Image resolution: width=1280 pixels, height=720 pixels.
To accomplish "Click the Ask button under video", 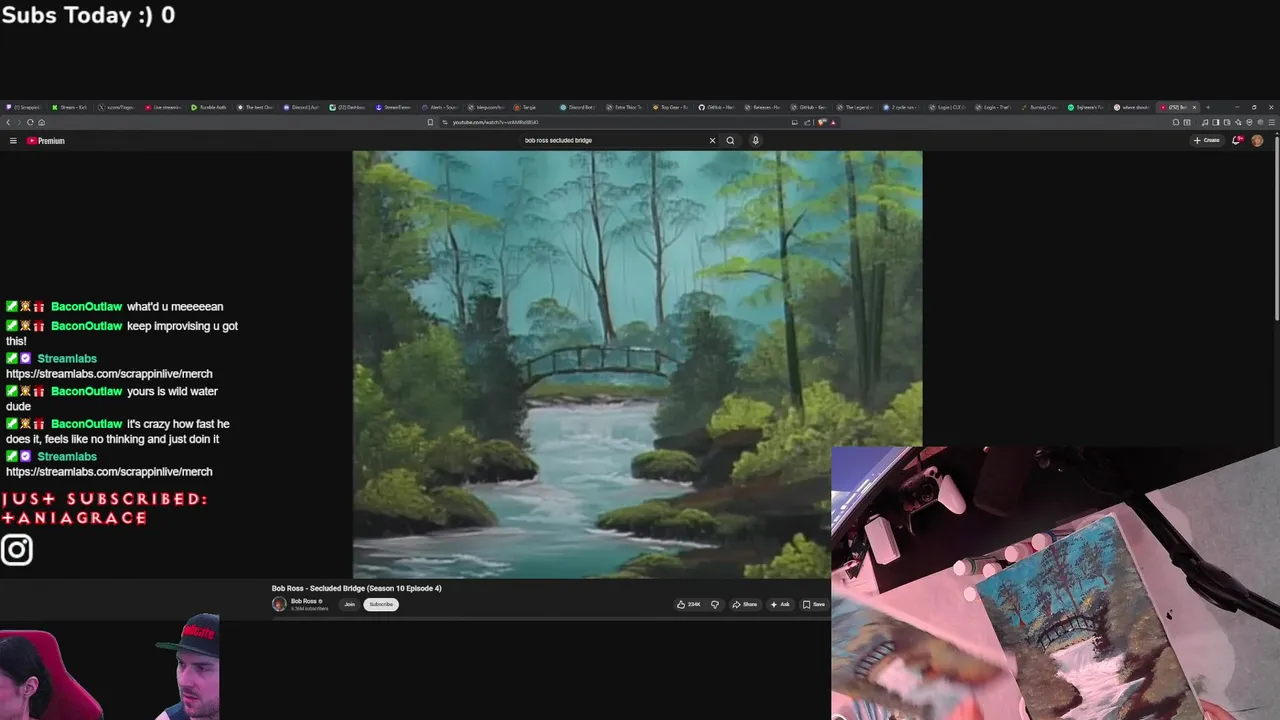I will point(780,604).
